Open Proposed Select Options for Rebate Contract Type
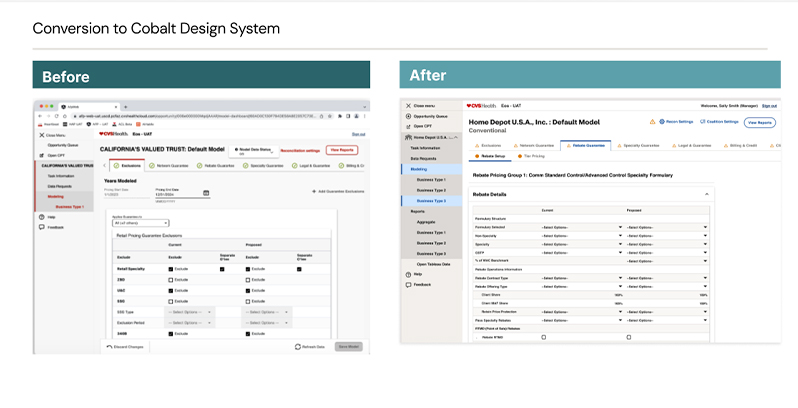798x408 pixels. [x=667, y=278]
